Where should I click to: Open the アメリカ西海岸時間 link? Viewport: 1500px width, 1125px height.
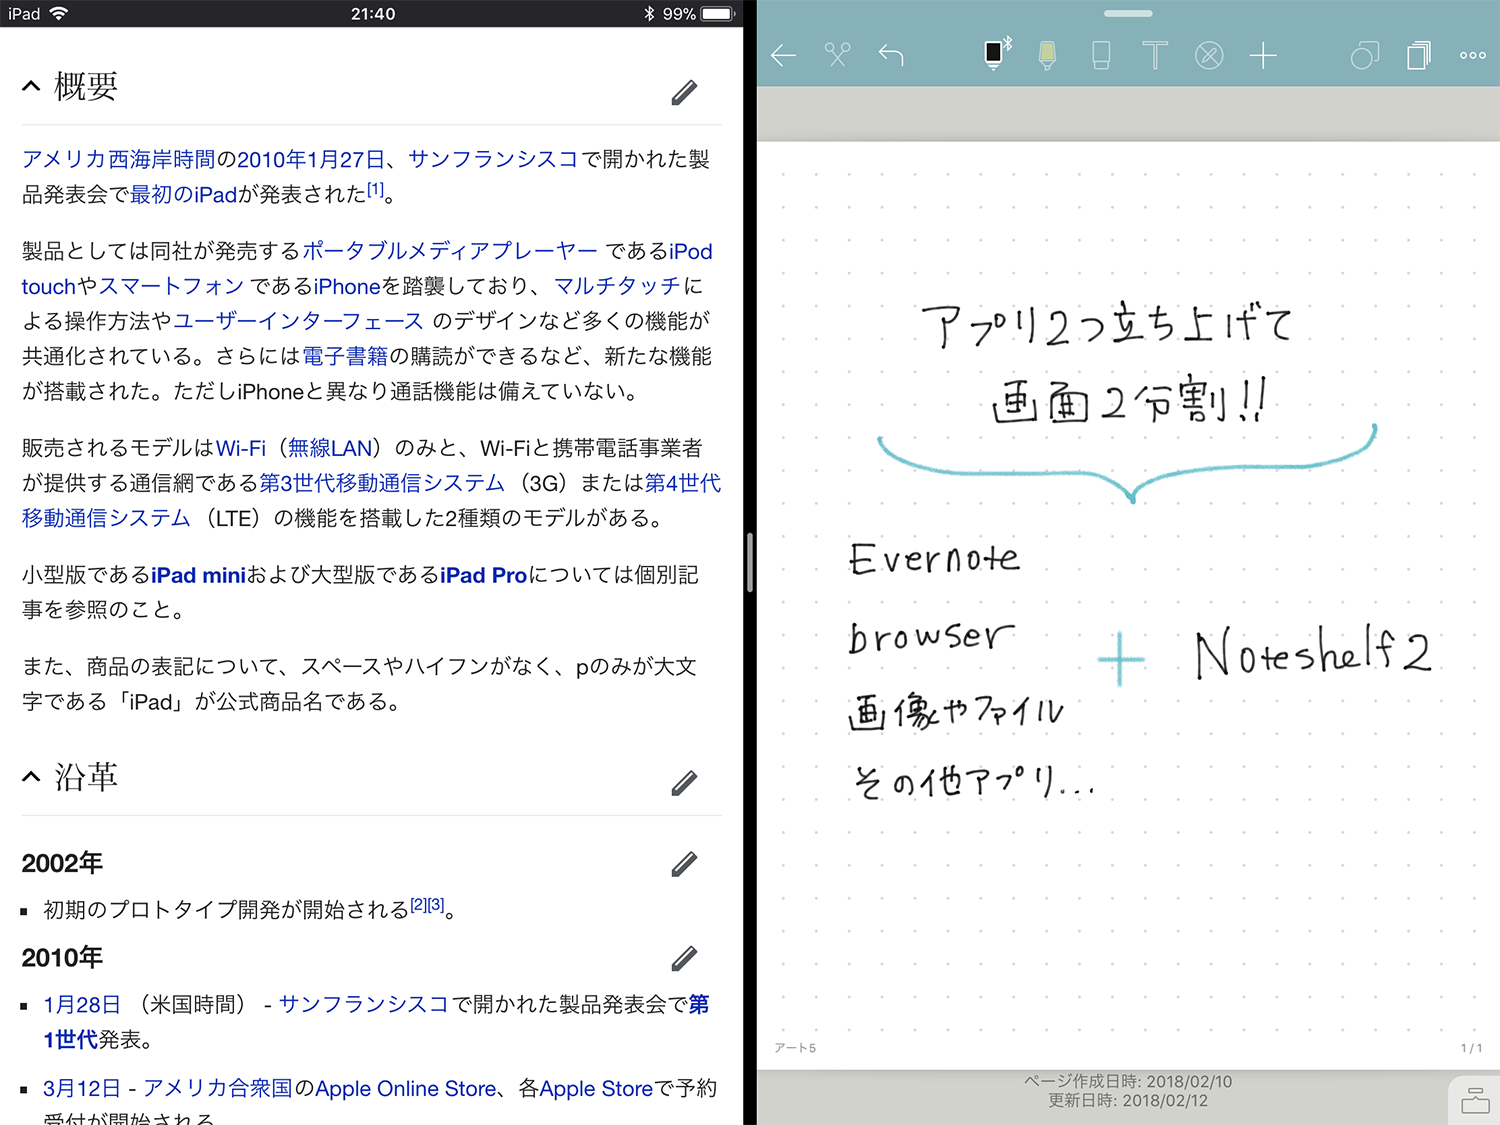tap(119, 159)
